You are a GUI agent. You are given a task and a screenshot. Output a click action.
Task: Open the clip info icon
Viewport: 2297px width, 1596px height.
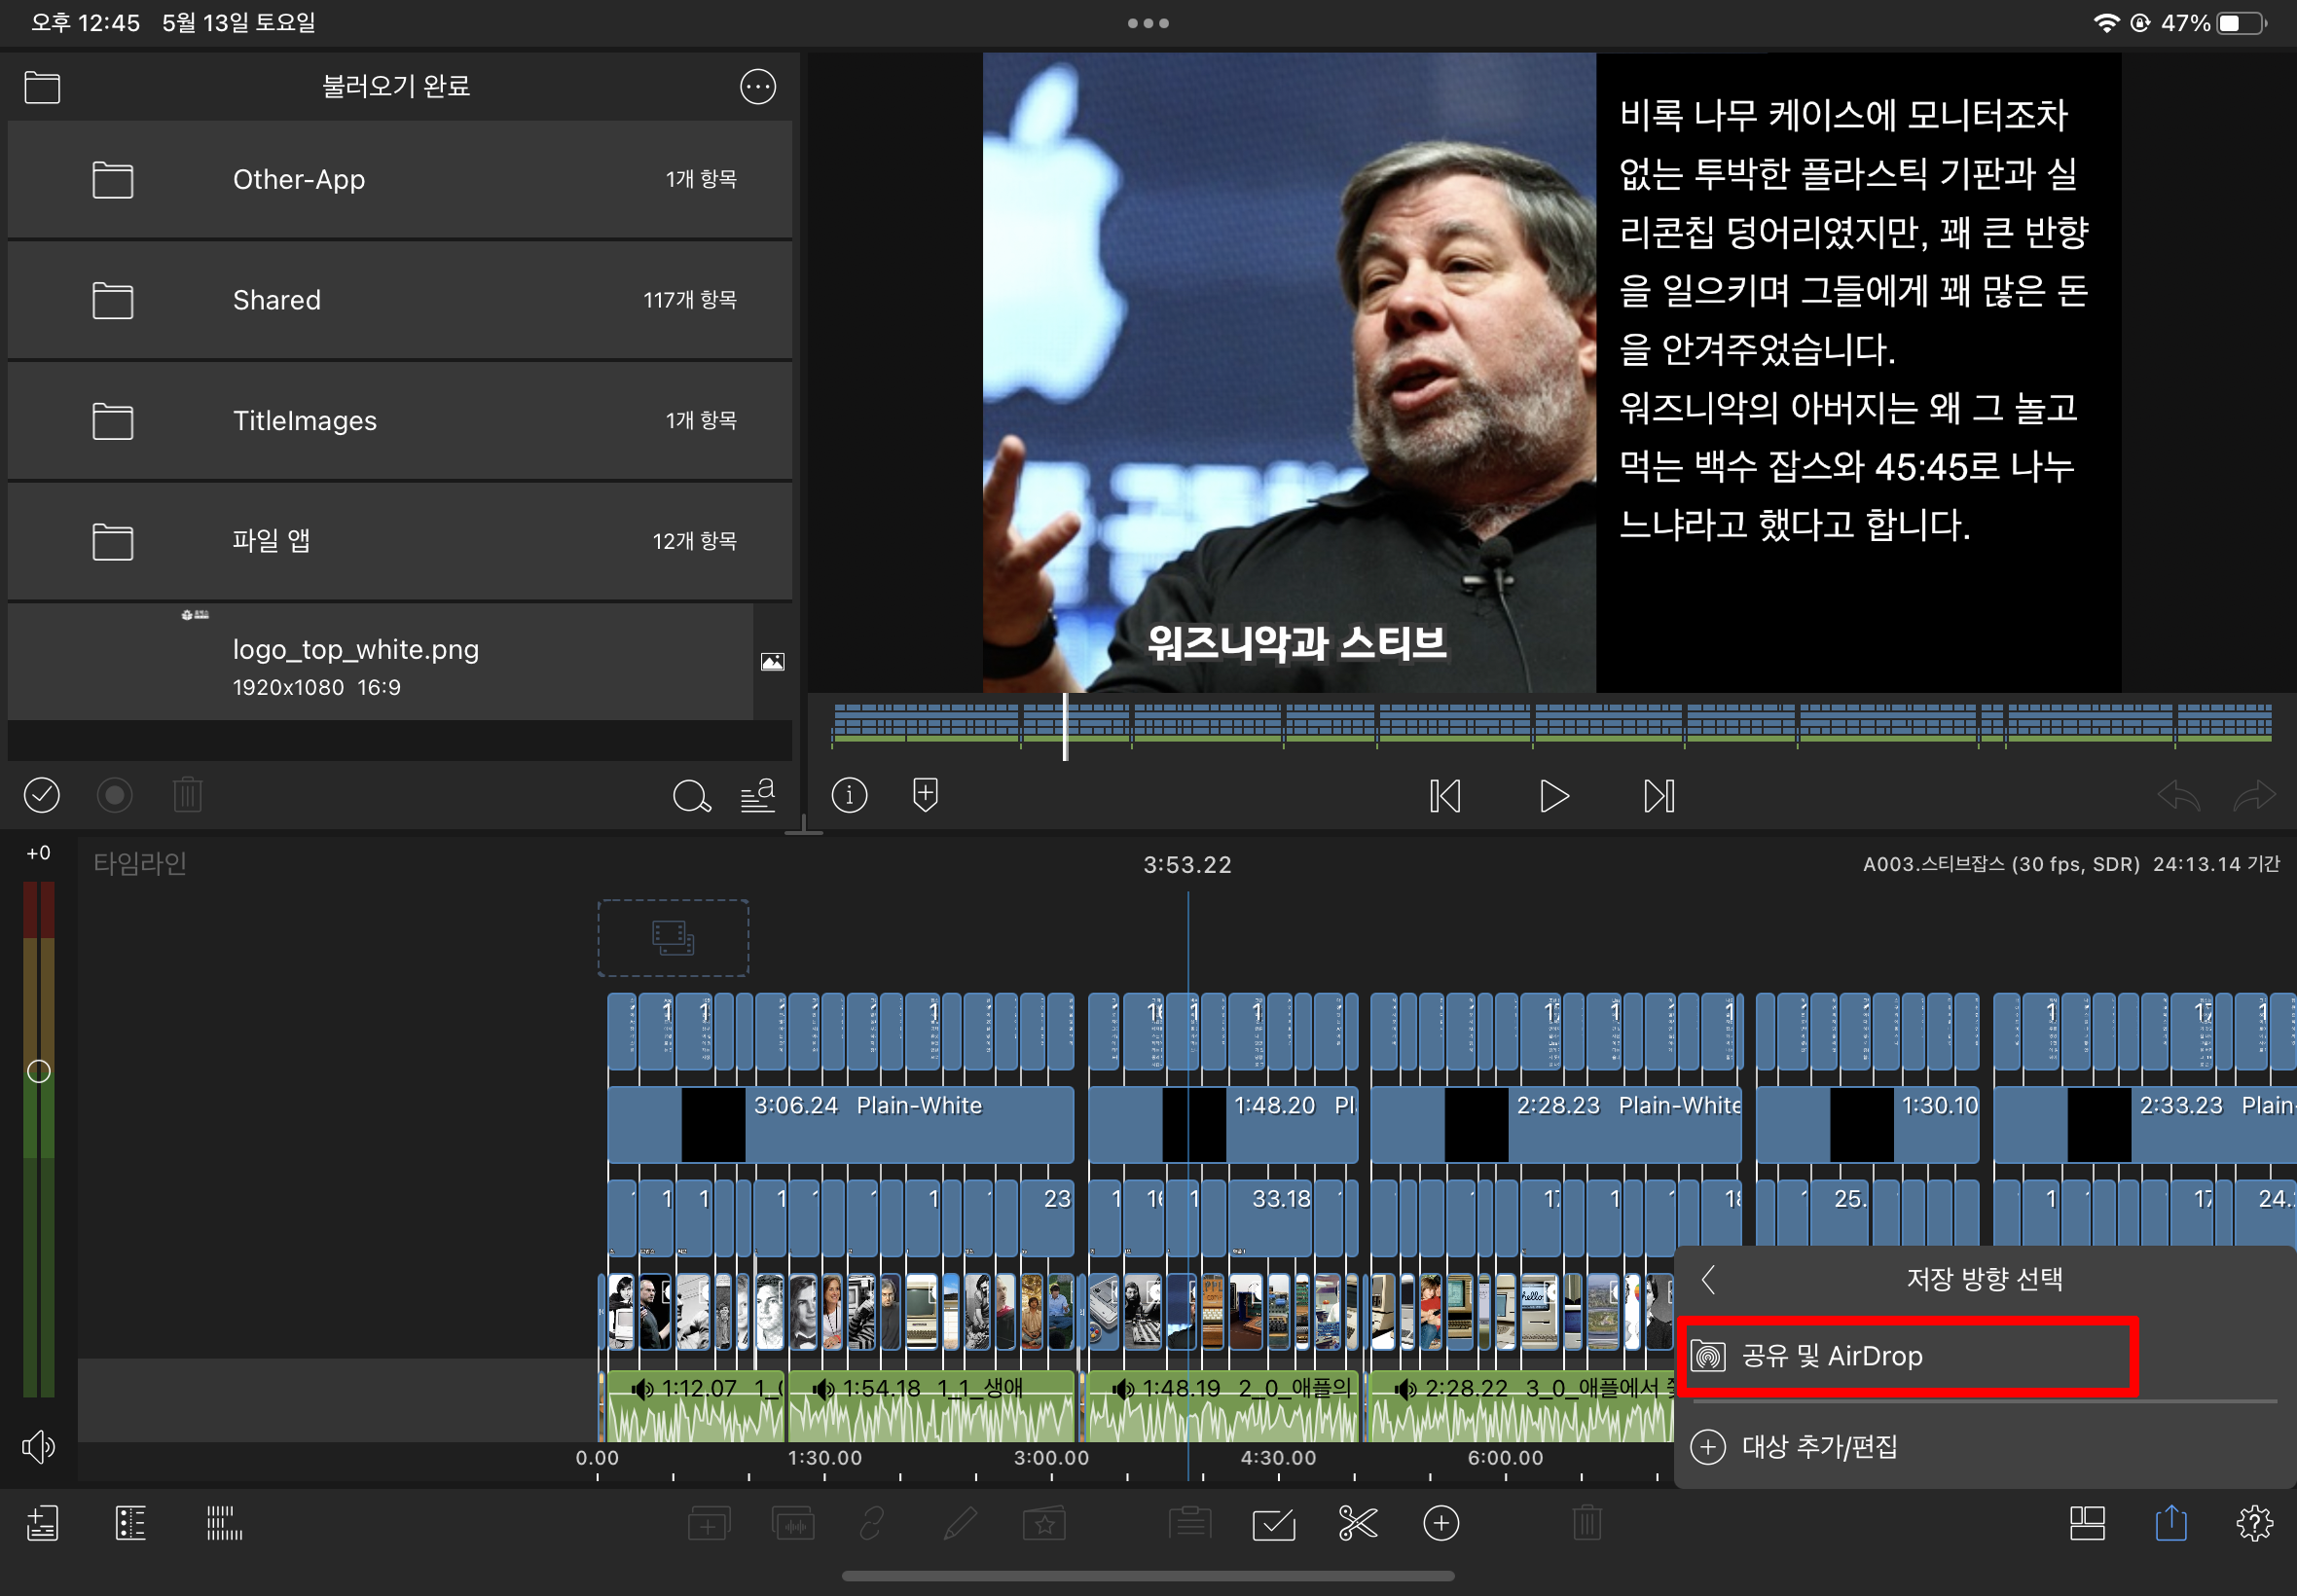tap(849, 795)
